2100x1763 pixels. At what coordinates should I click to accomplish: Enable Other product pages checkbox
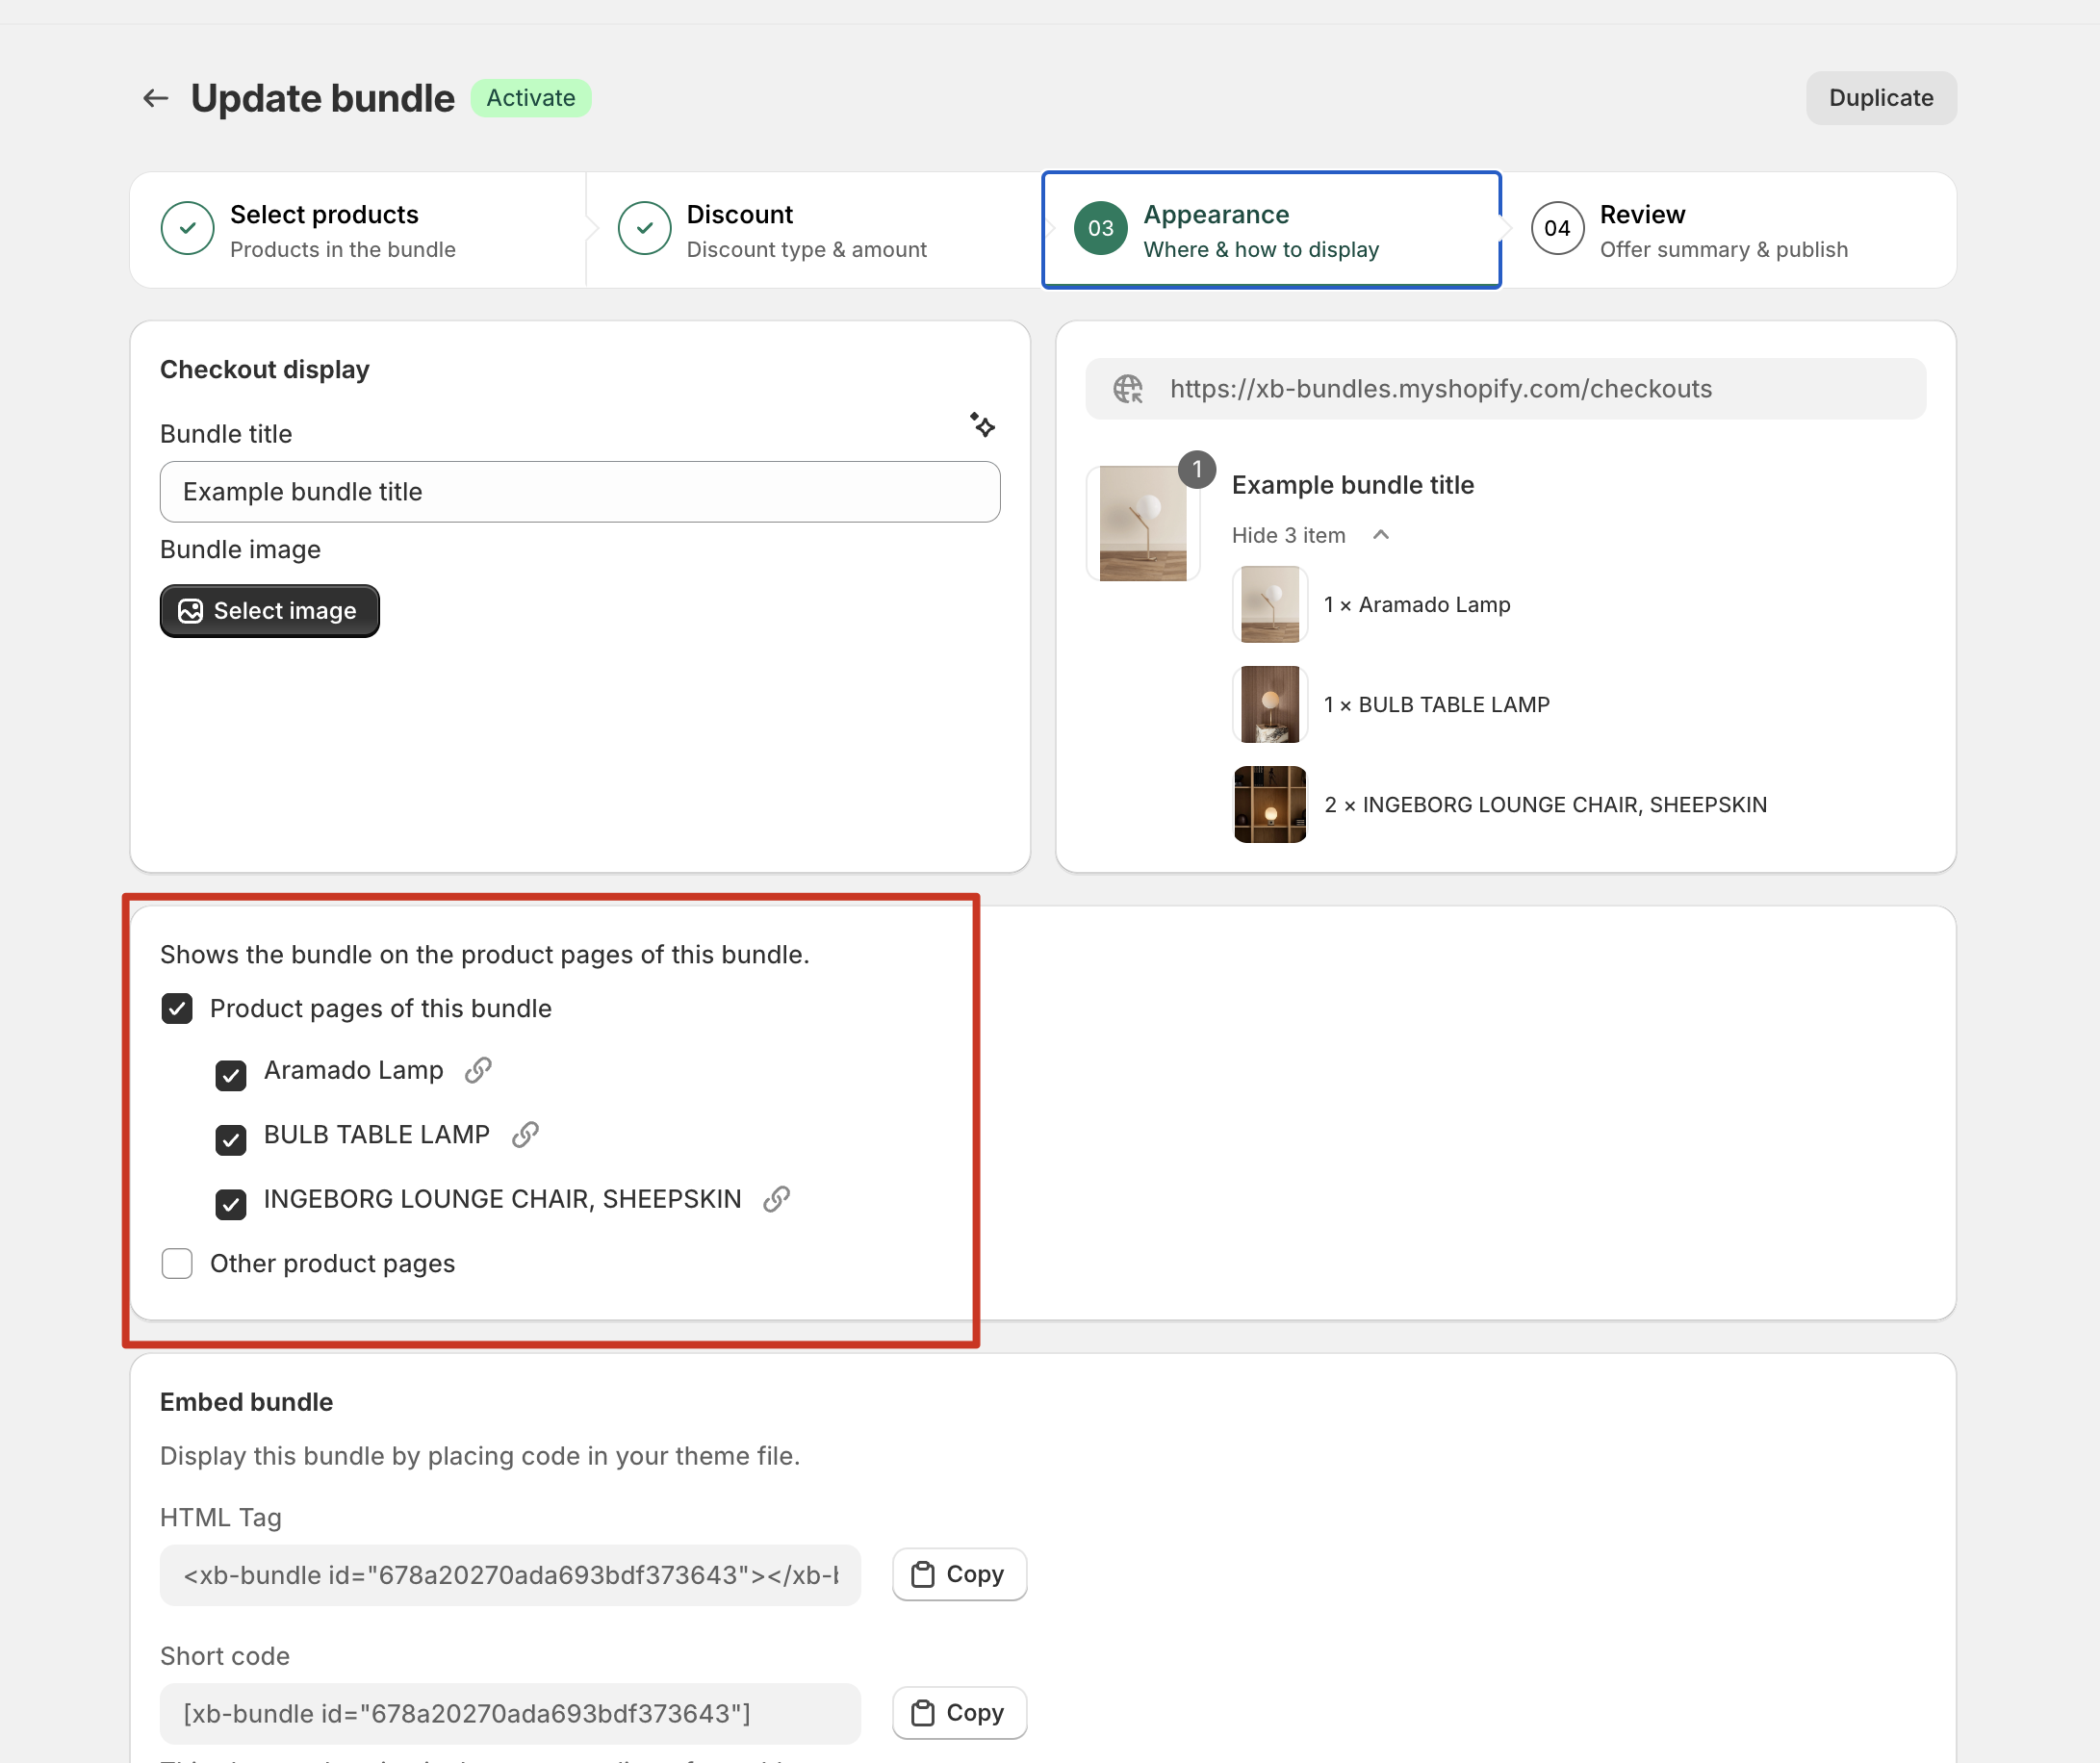click(x=177, y=1263)
